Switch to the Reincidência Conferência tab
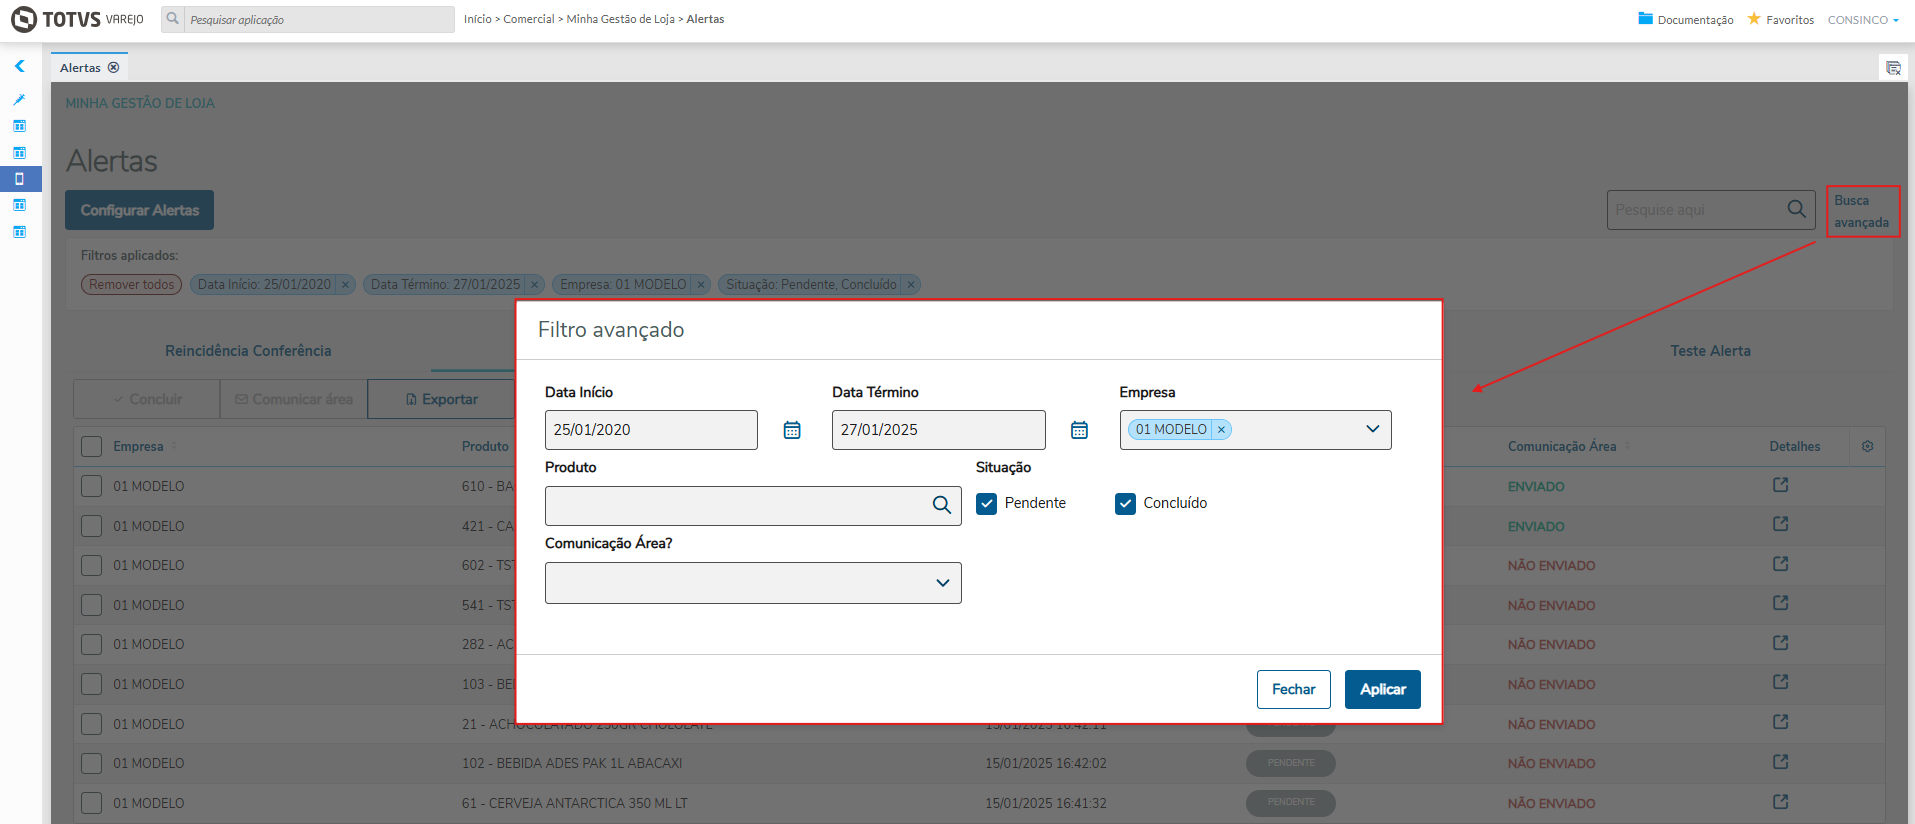1915x824 pixels. (x=248, y=351)
